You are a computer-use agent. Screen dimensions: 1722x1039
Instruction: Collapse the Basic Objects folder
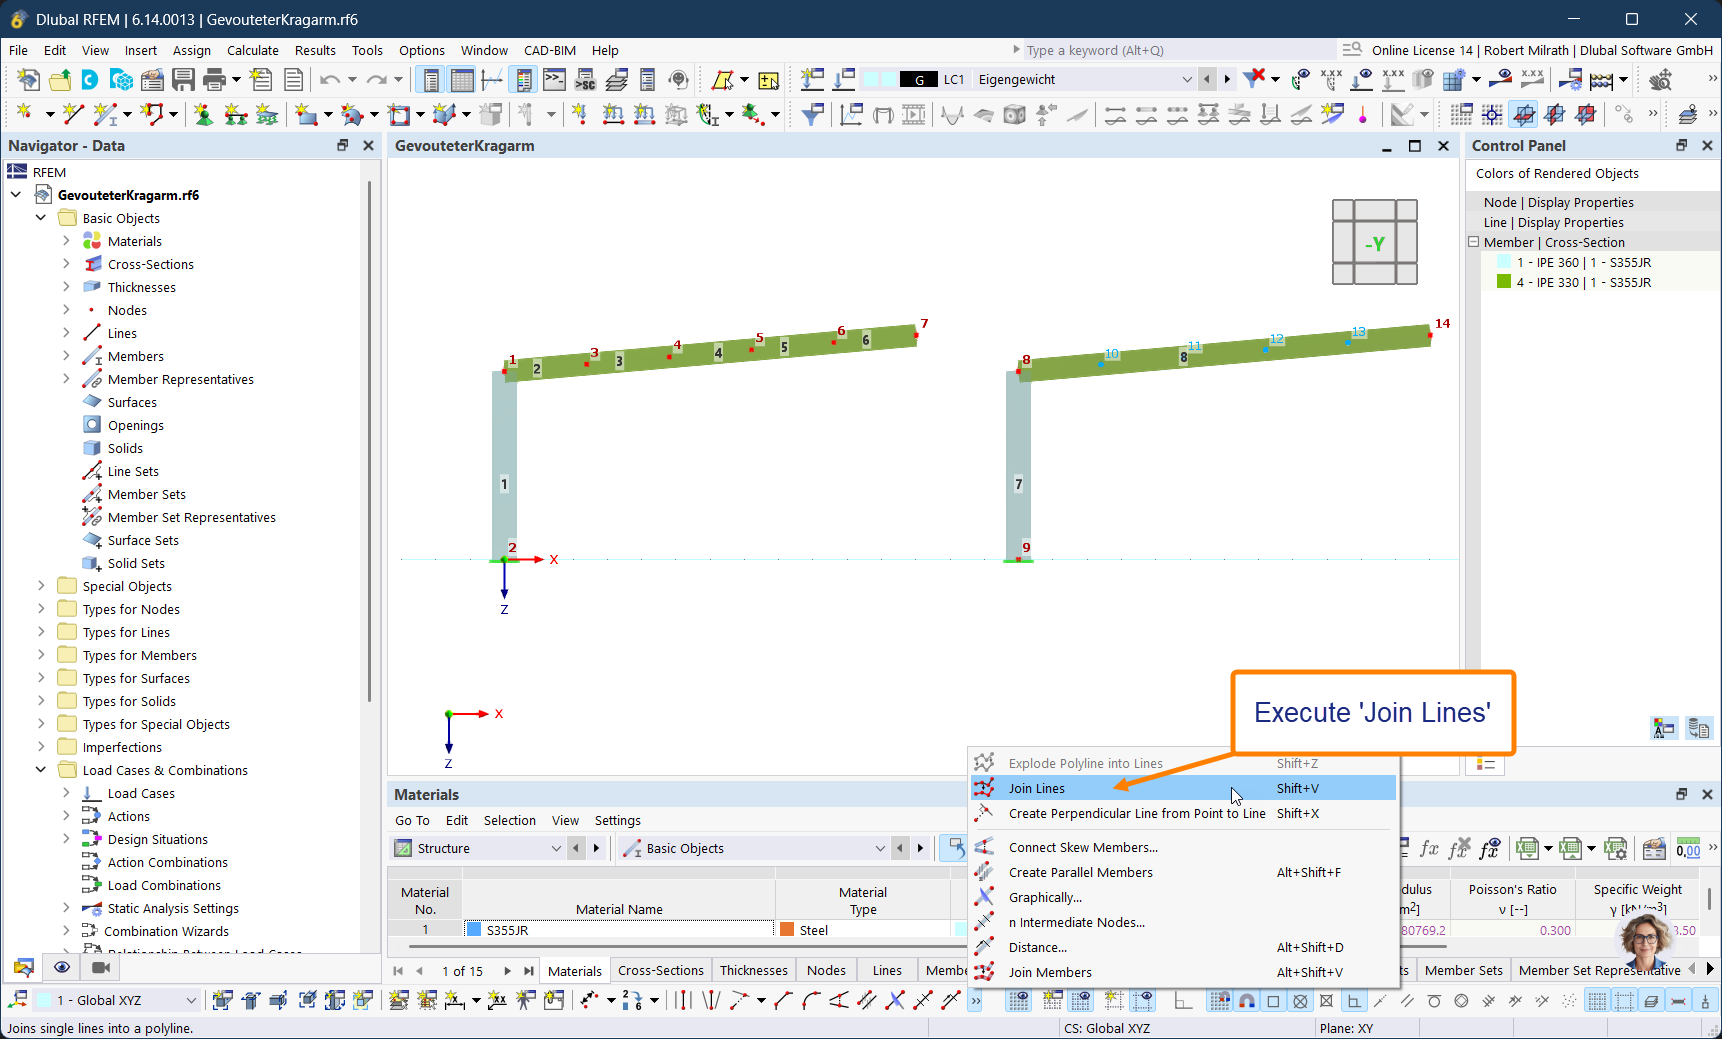[x=41, y=218]
